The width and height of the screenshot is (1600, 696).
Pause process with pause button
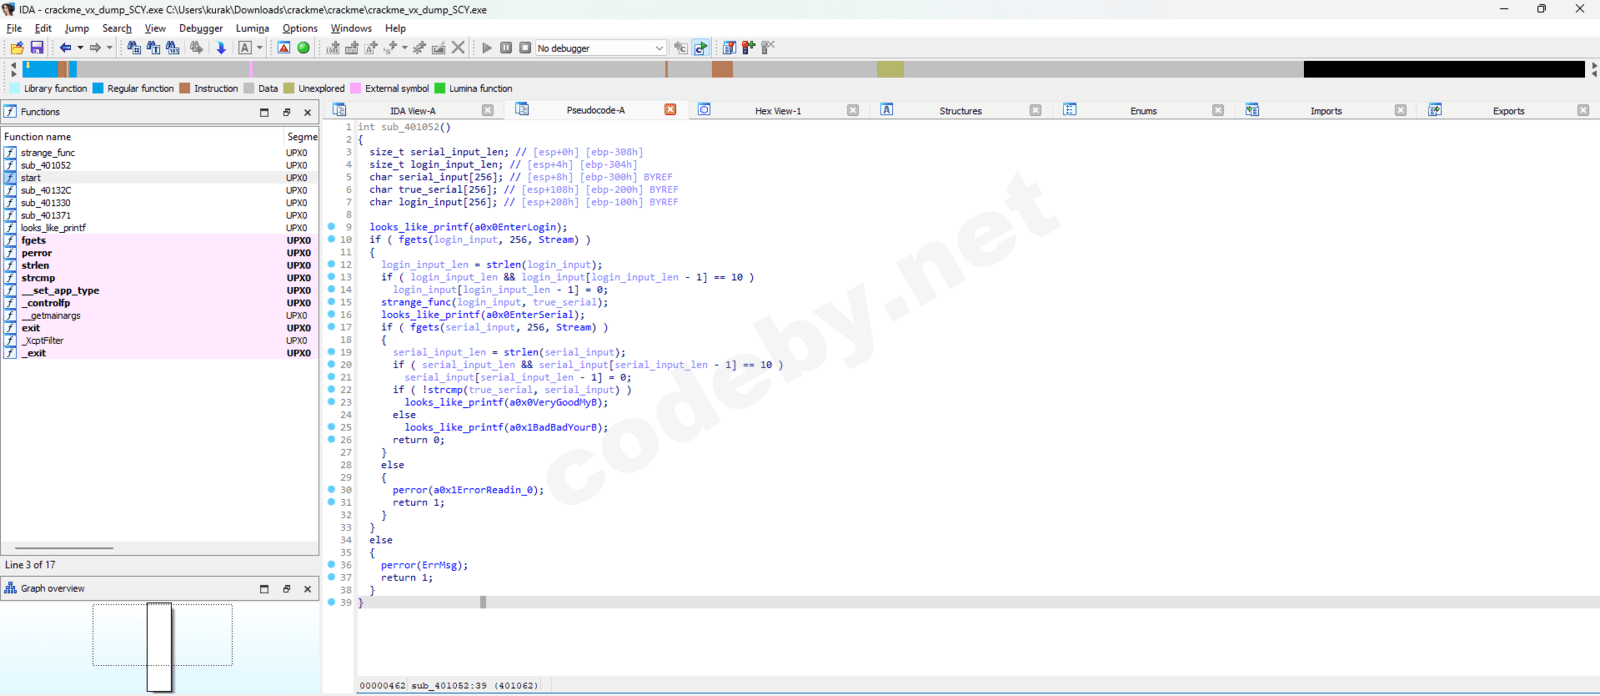(x=506, y=48)
